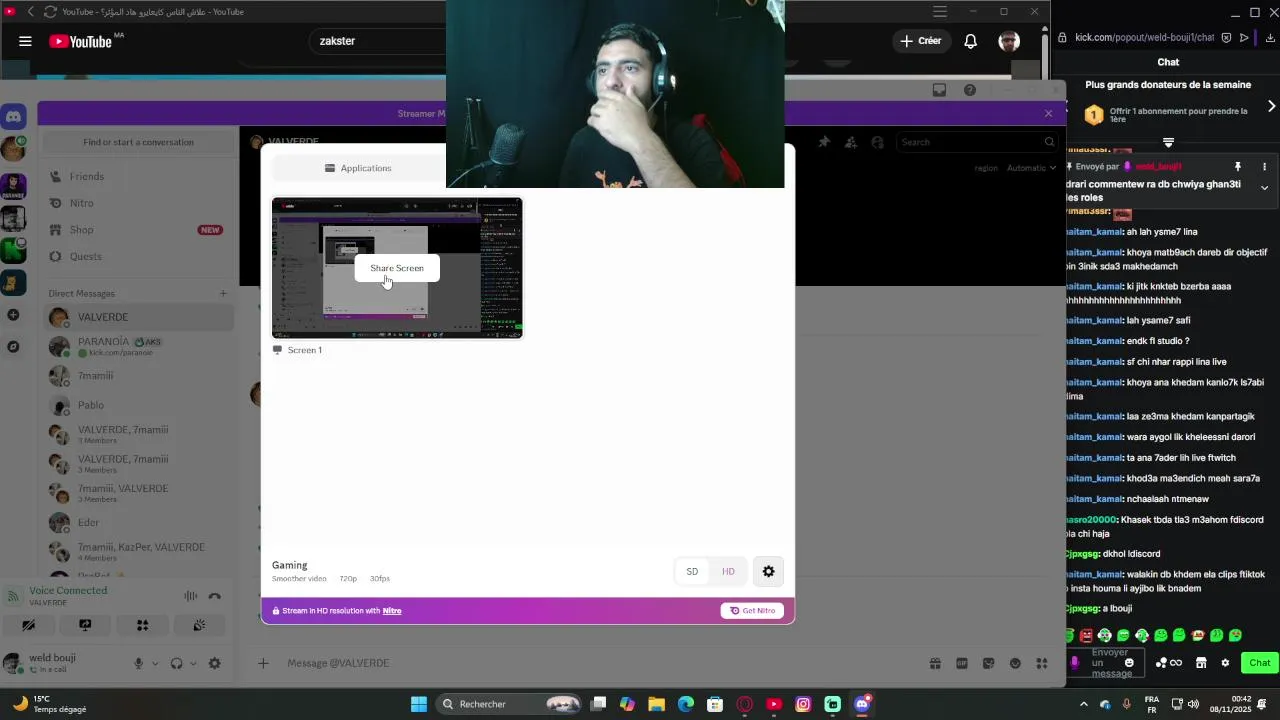Switch to the Applications tab
The width and height of the screenshot is (1280, 720).
358,168
